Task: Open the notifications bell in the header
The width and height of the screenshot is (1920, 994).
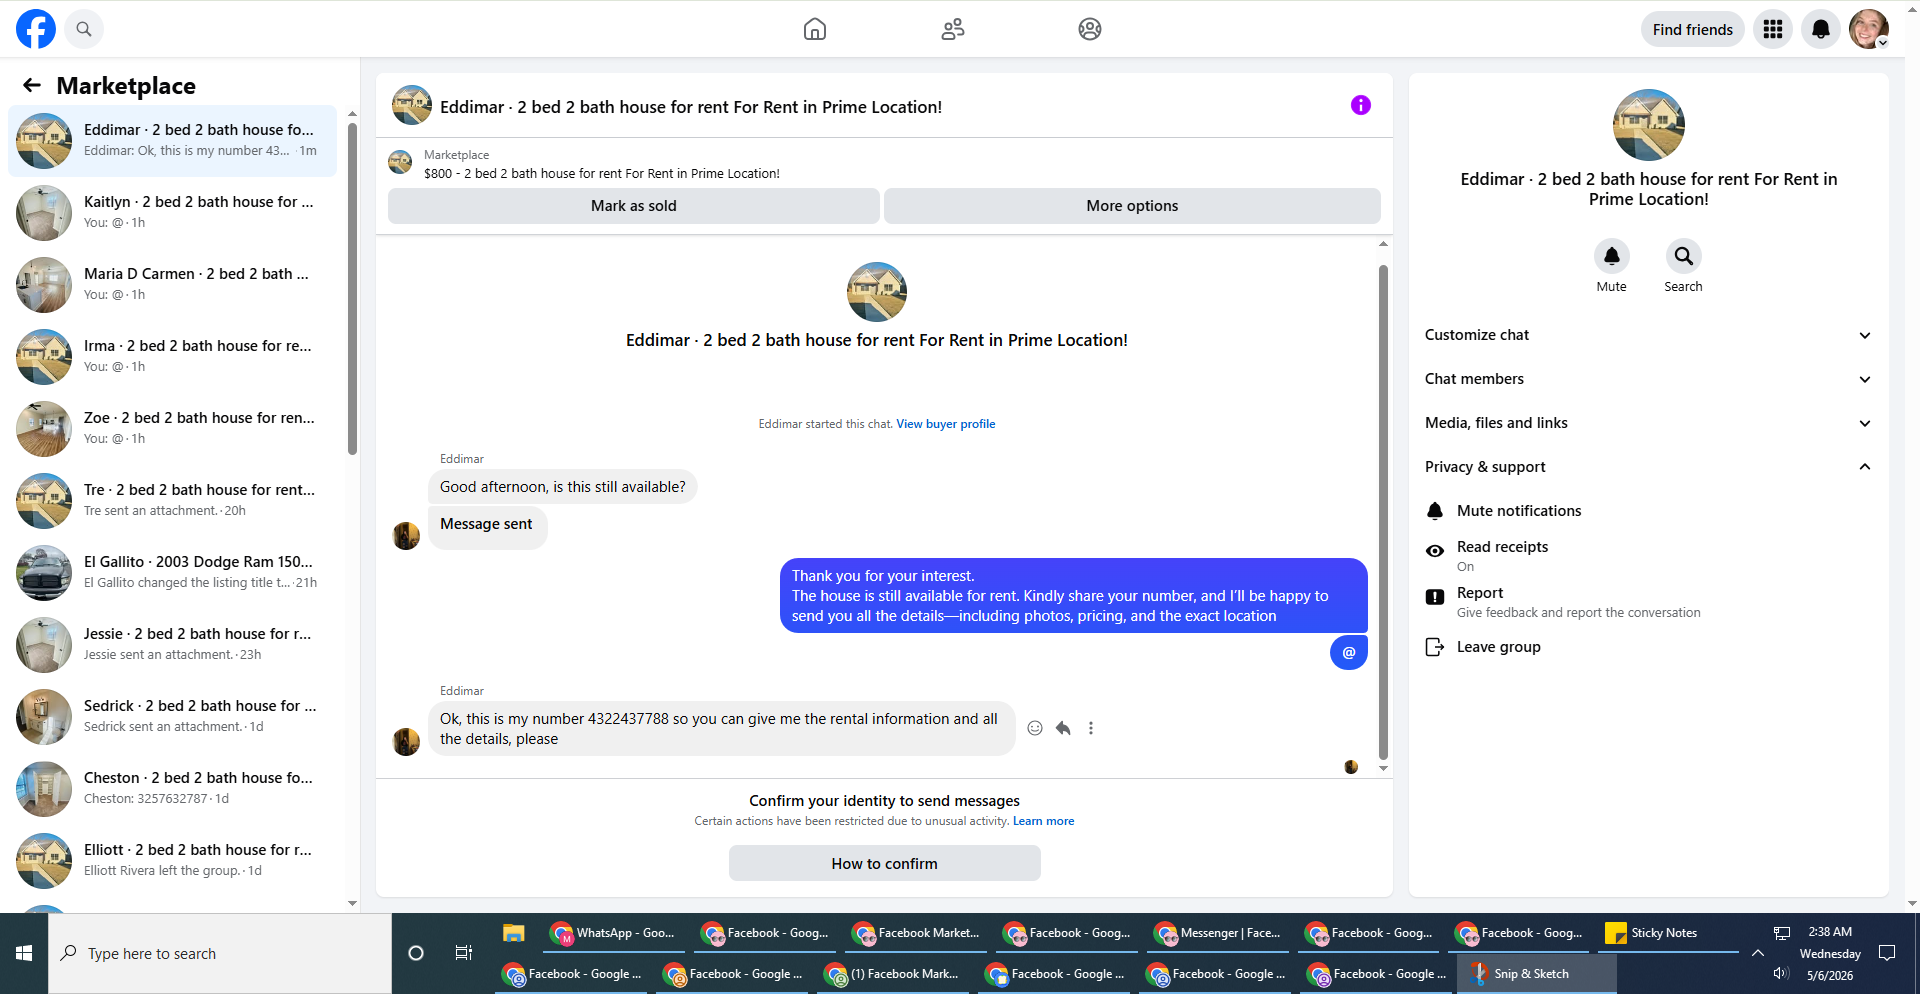Action: point(1821,29)
